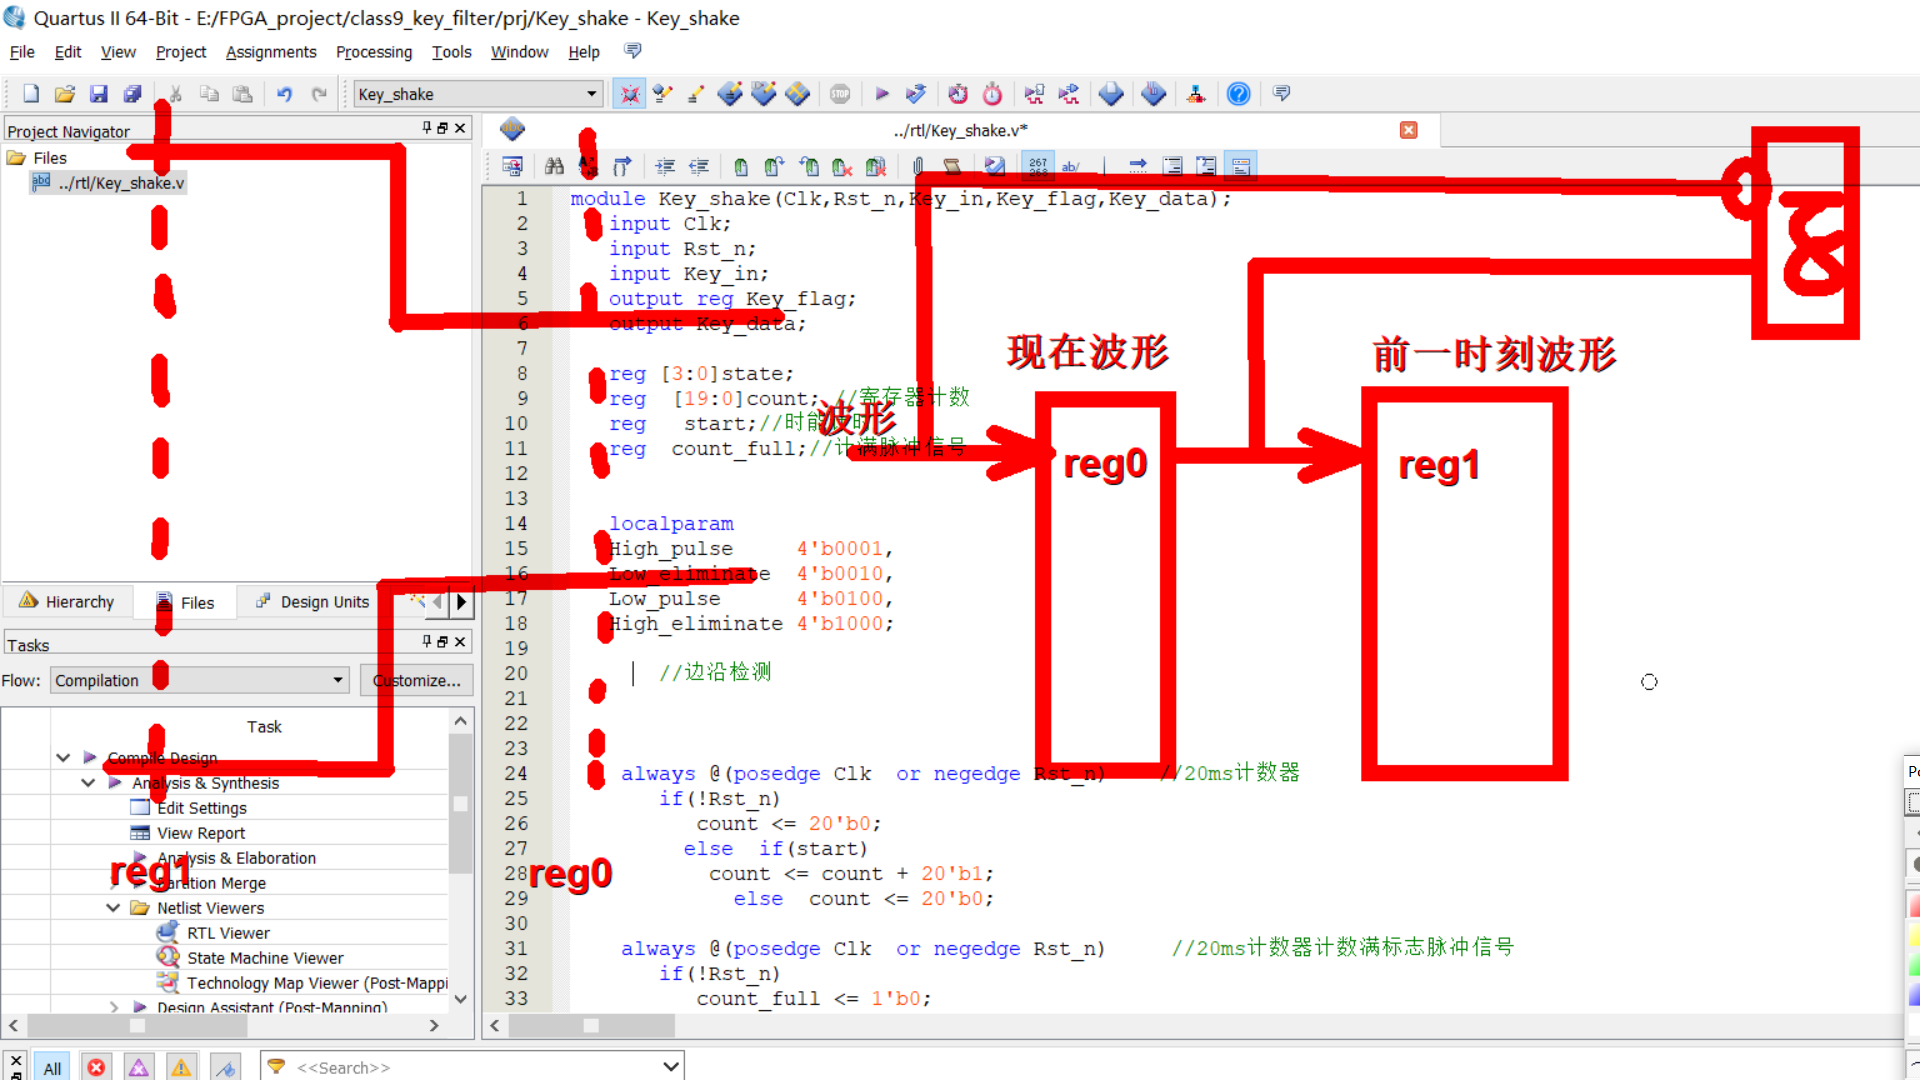Open the Tools menu
1920x1080 pixels.
(x=451, y=52)
